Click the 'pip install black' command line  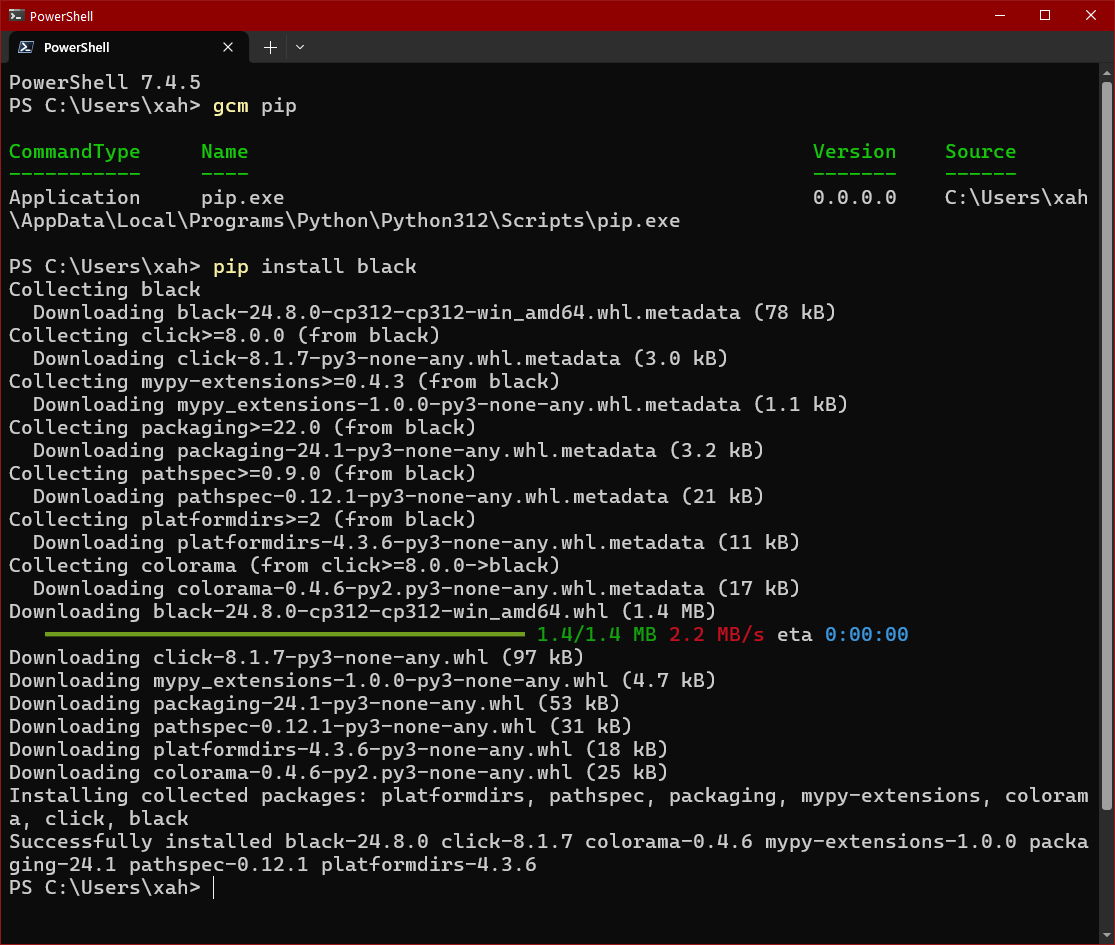[314, 267]
